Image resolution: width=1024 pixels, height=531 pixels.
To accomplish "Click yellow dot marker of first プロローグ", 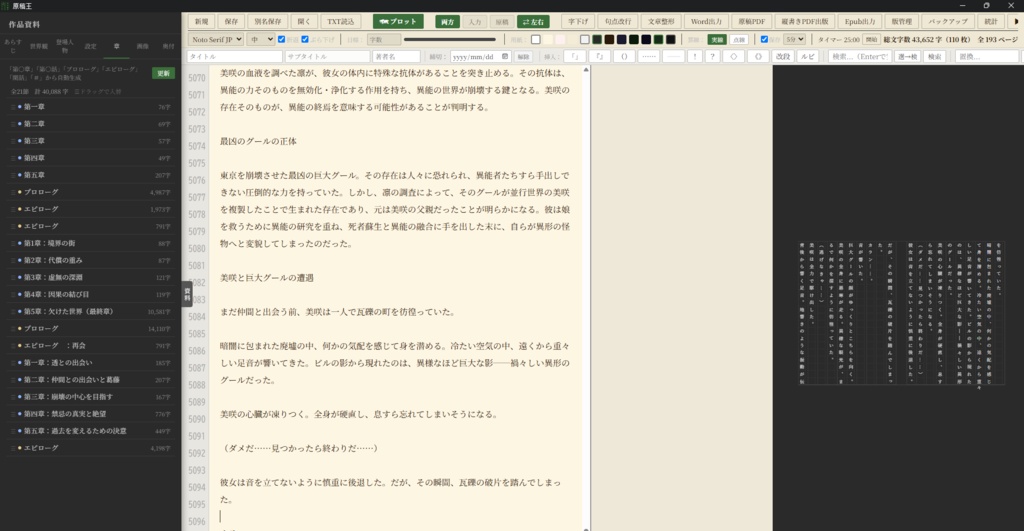I will tap(20, 192).
